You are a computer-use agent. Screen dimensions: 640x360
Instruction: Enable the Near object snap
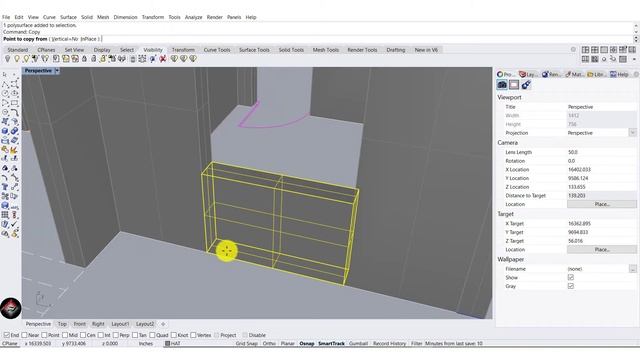coord(24,335)
